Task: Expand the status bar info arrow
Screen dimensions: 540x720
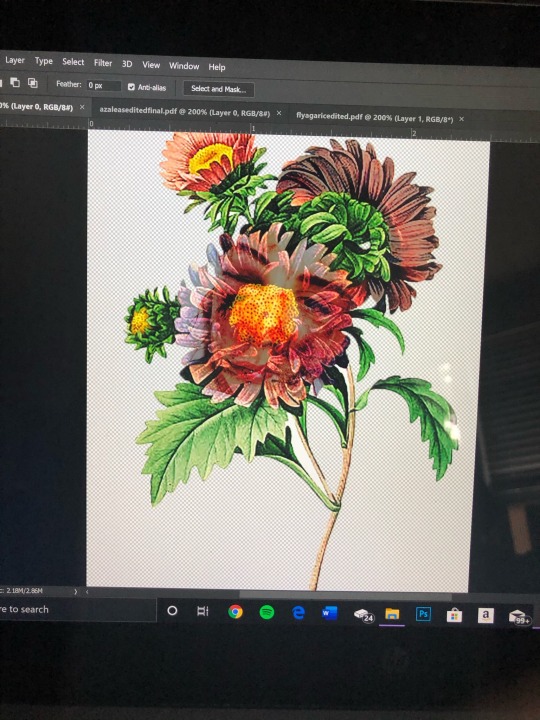Action: tap(76, 592)
